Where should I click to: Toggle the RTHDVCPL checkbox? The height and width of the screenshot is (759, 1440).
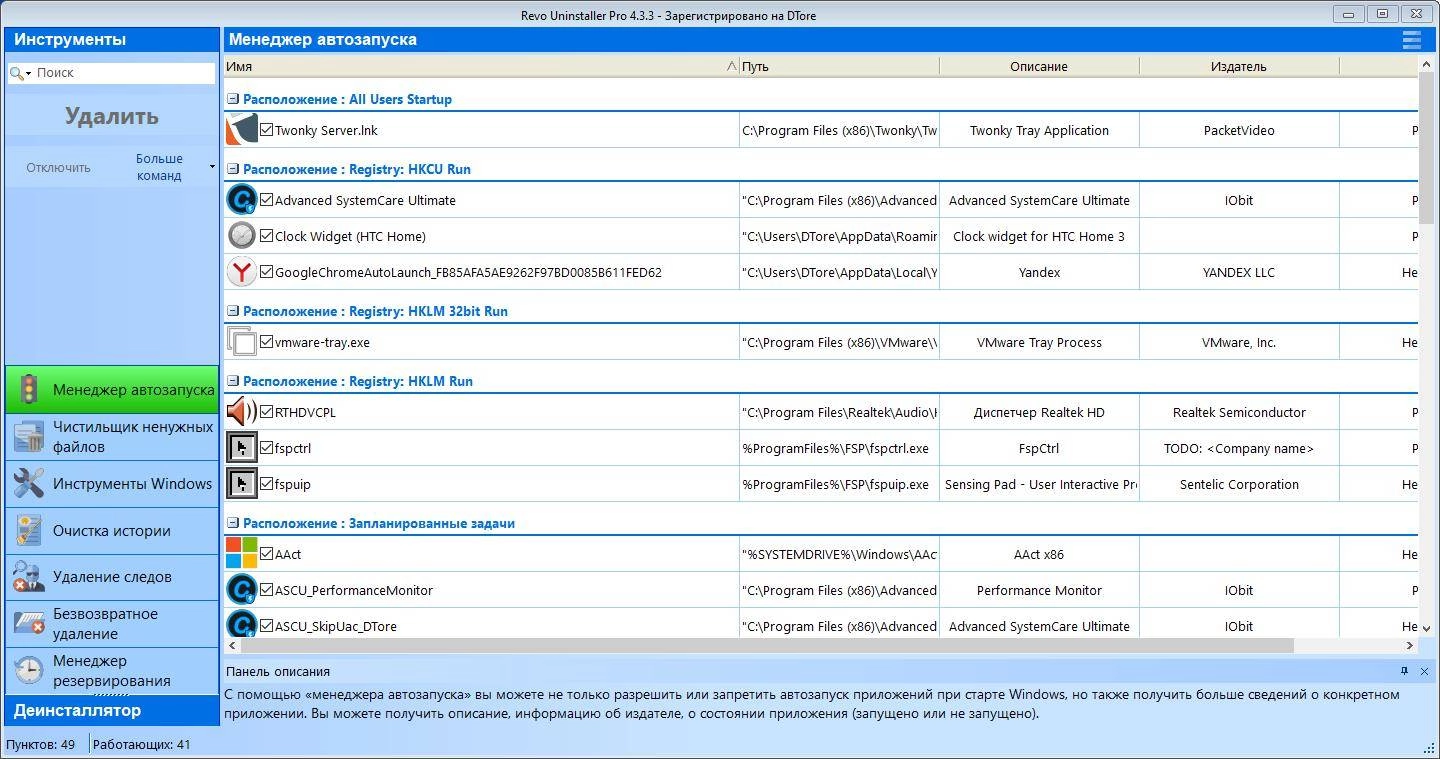267,412
